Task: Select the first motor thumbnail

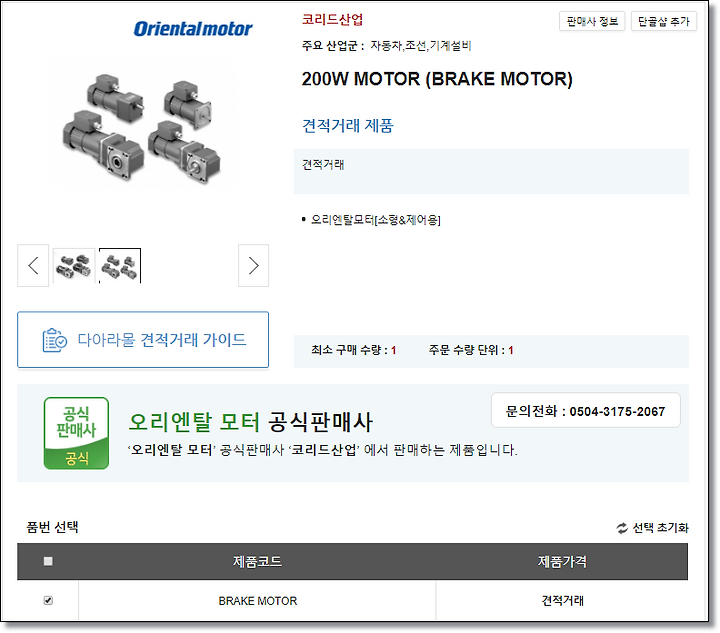Action: click(x=74, y=266)
